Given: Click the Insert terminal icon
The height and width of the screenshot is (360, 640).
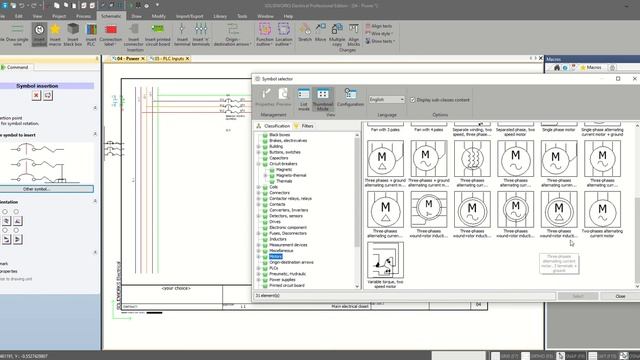Looking at the screenshot, I should (x=182, y=29).
